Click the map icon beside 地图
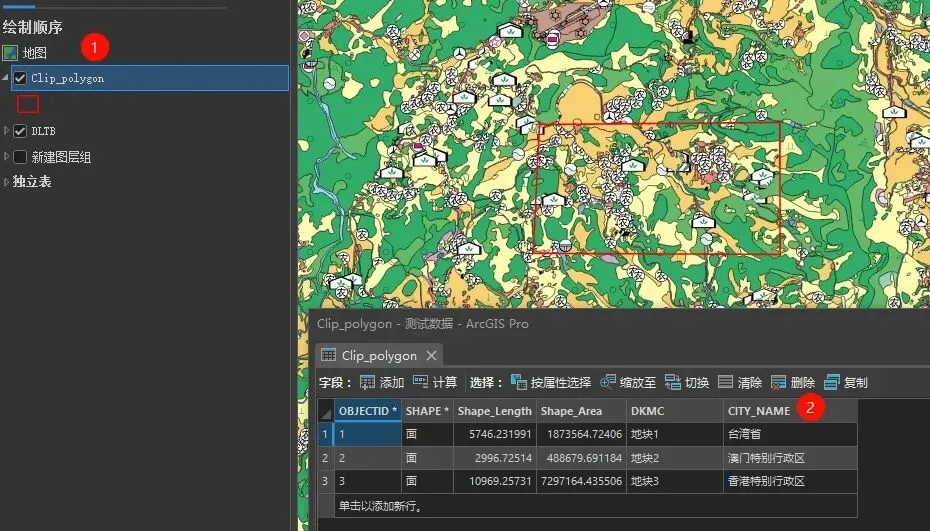The width and height of the screenshot is (930, 531). (10, 53)
